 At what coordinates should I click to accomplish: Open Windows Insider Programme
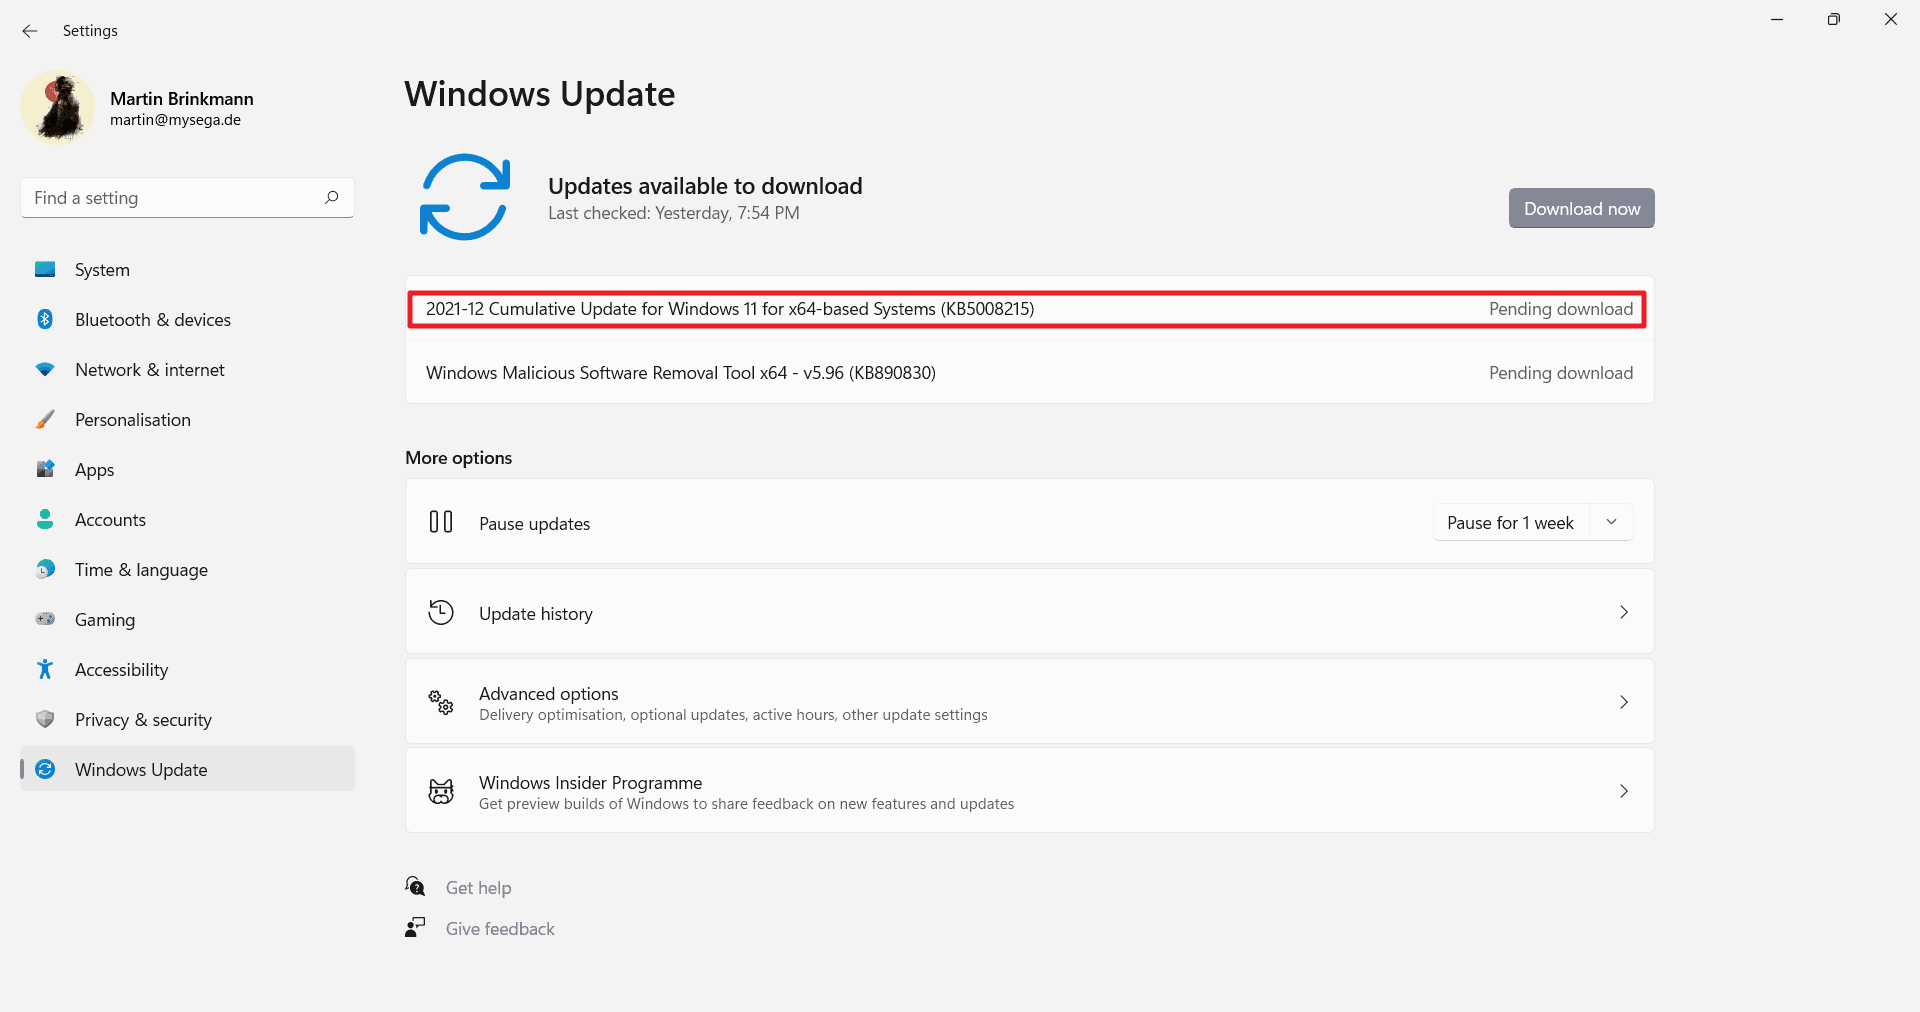[1029, 790]
